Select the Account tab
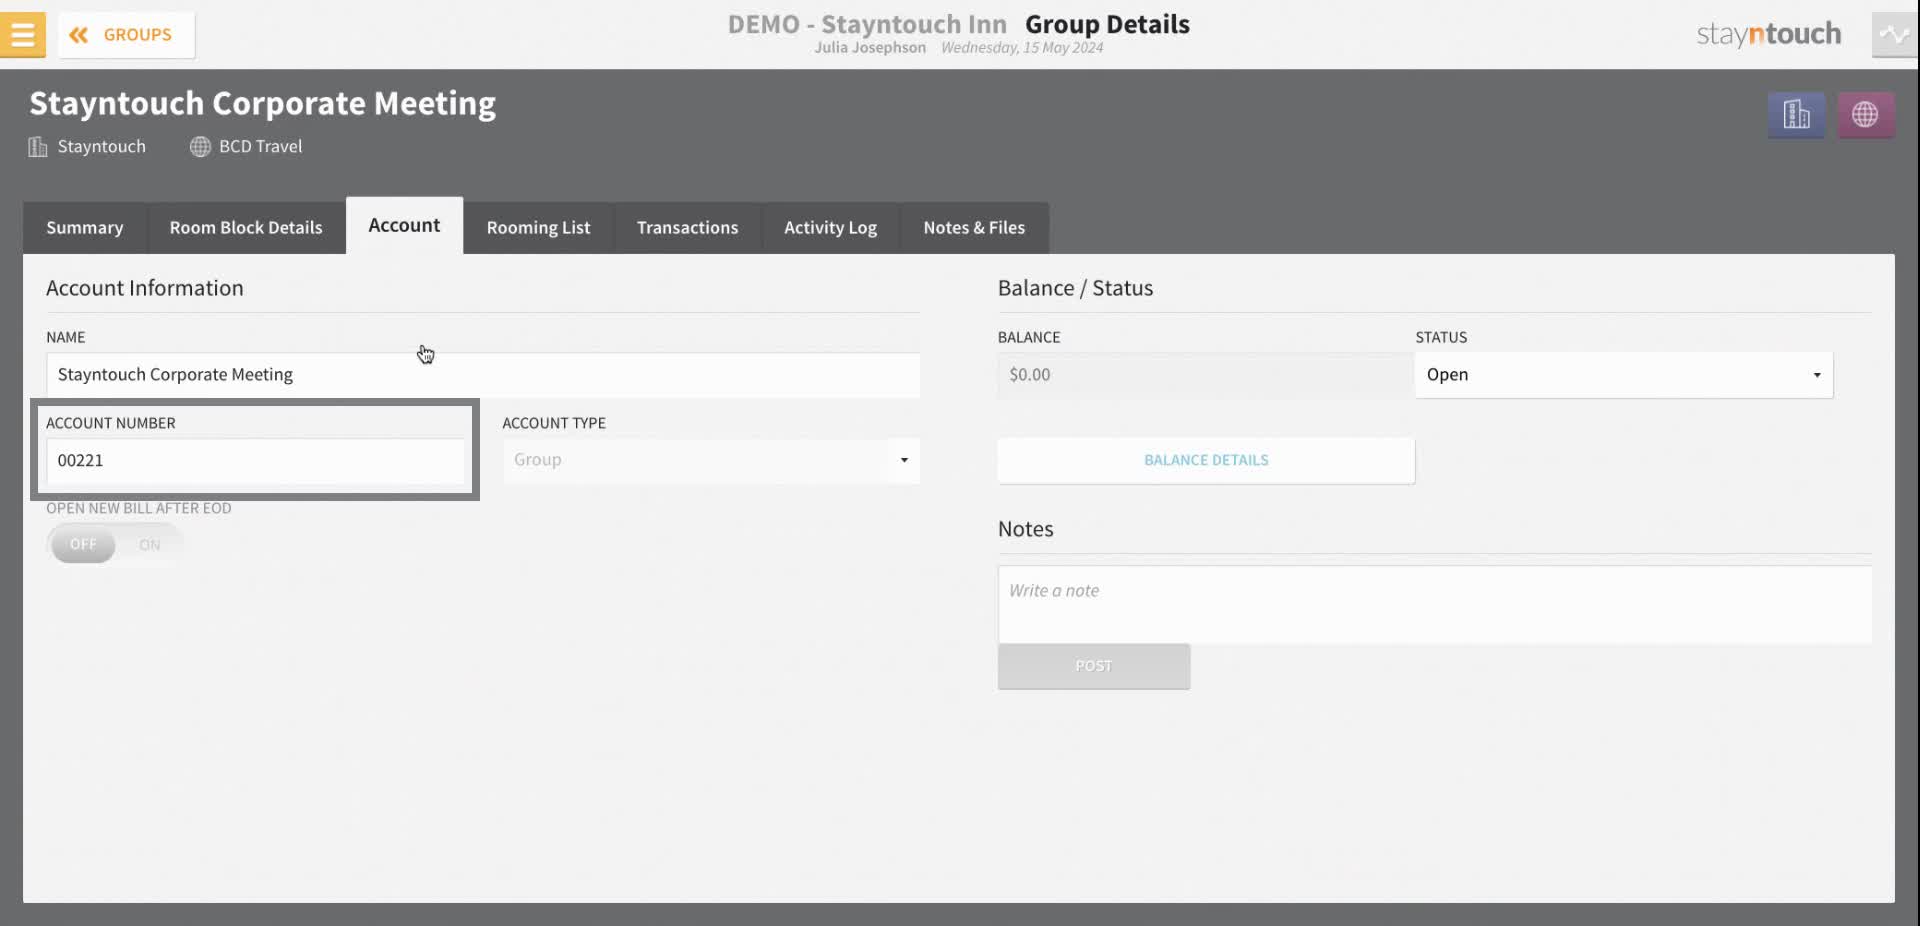This screenshot has height=926, width=1920. 404,226
